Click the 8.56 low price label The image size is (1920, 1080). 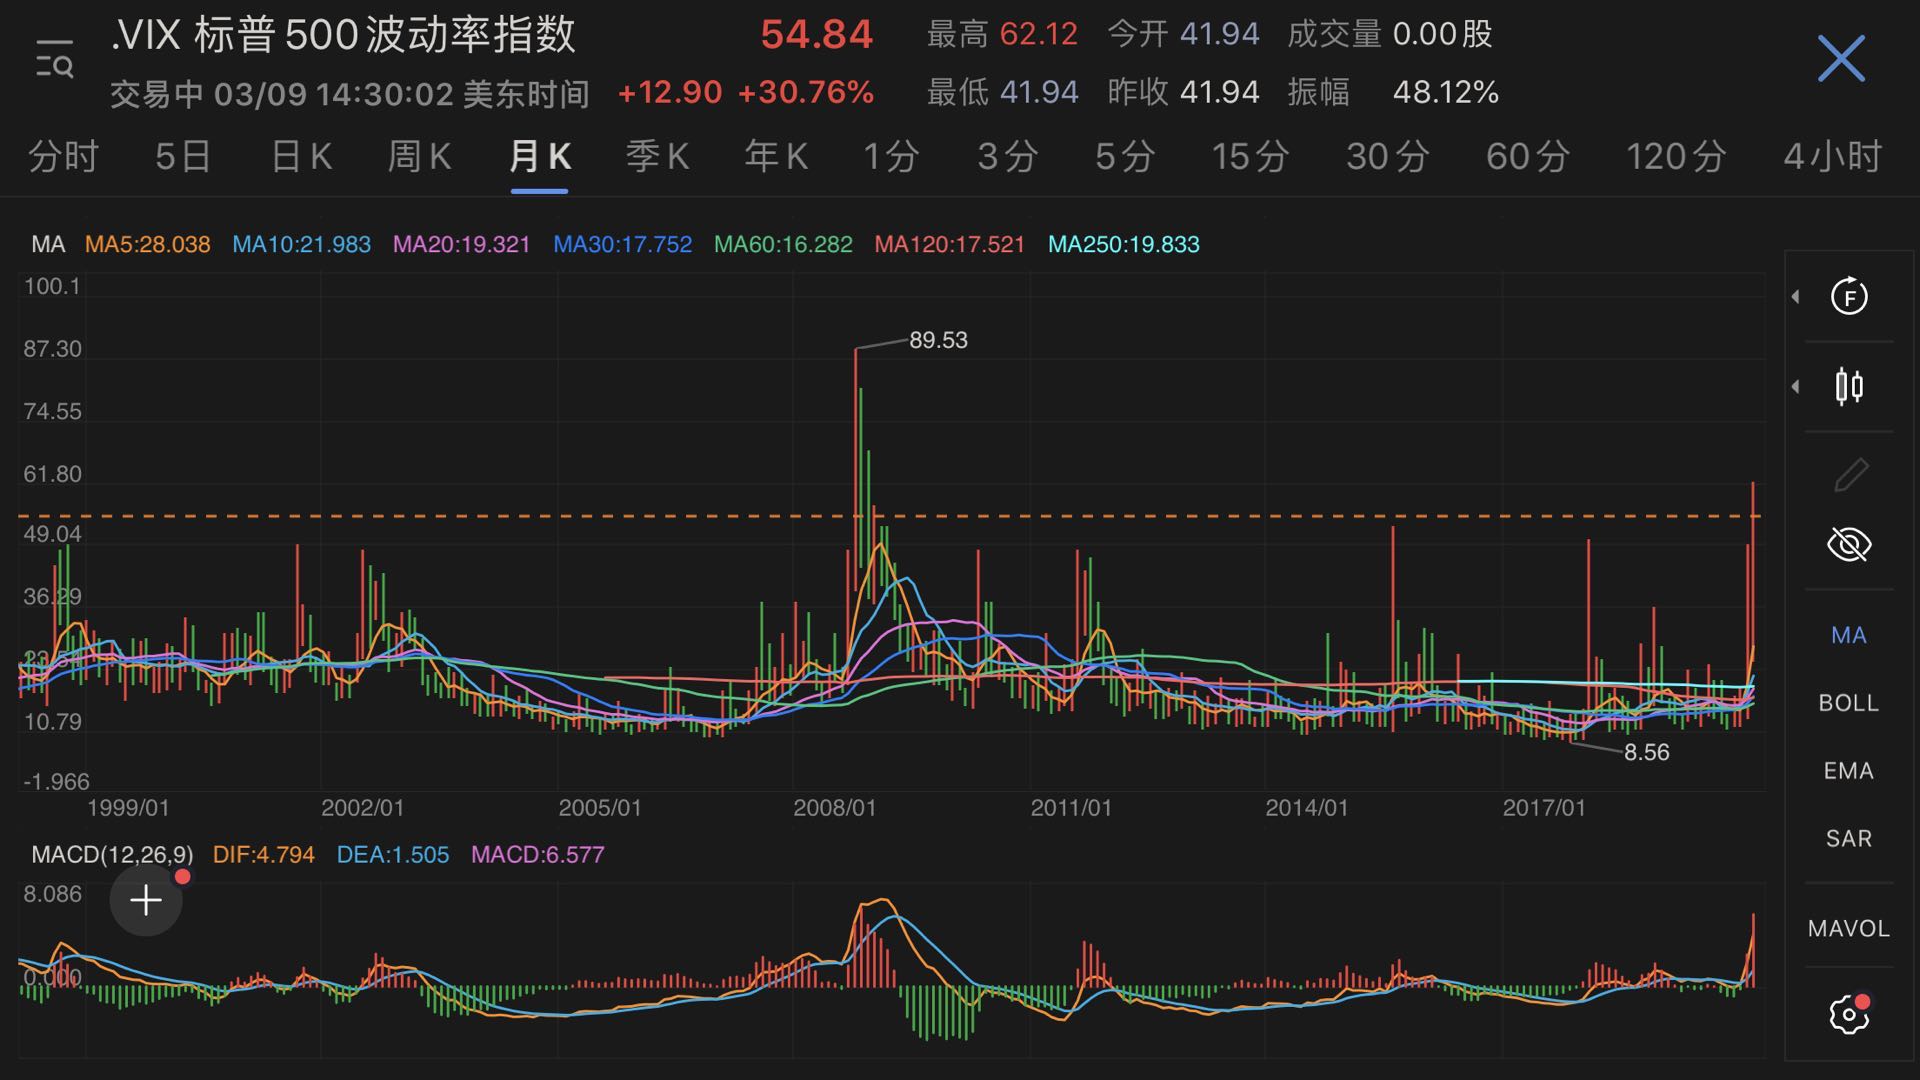[x=1646, y=752]
